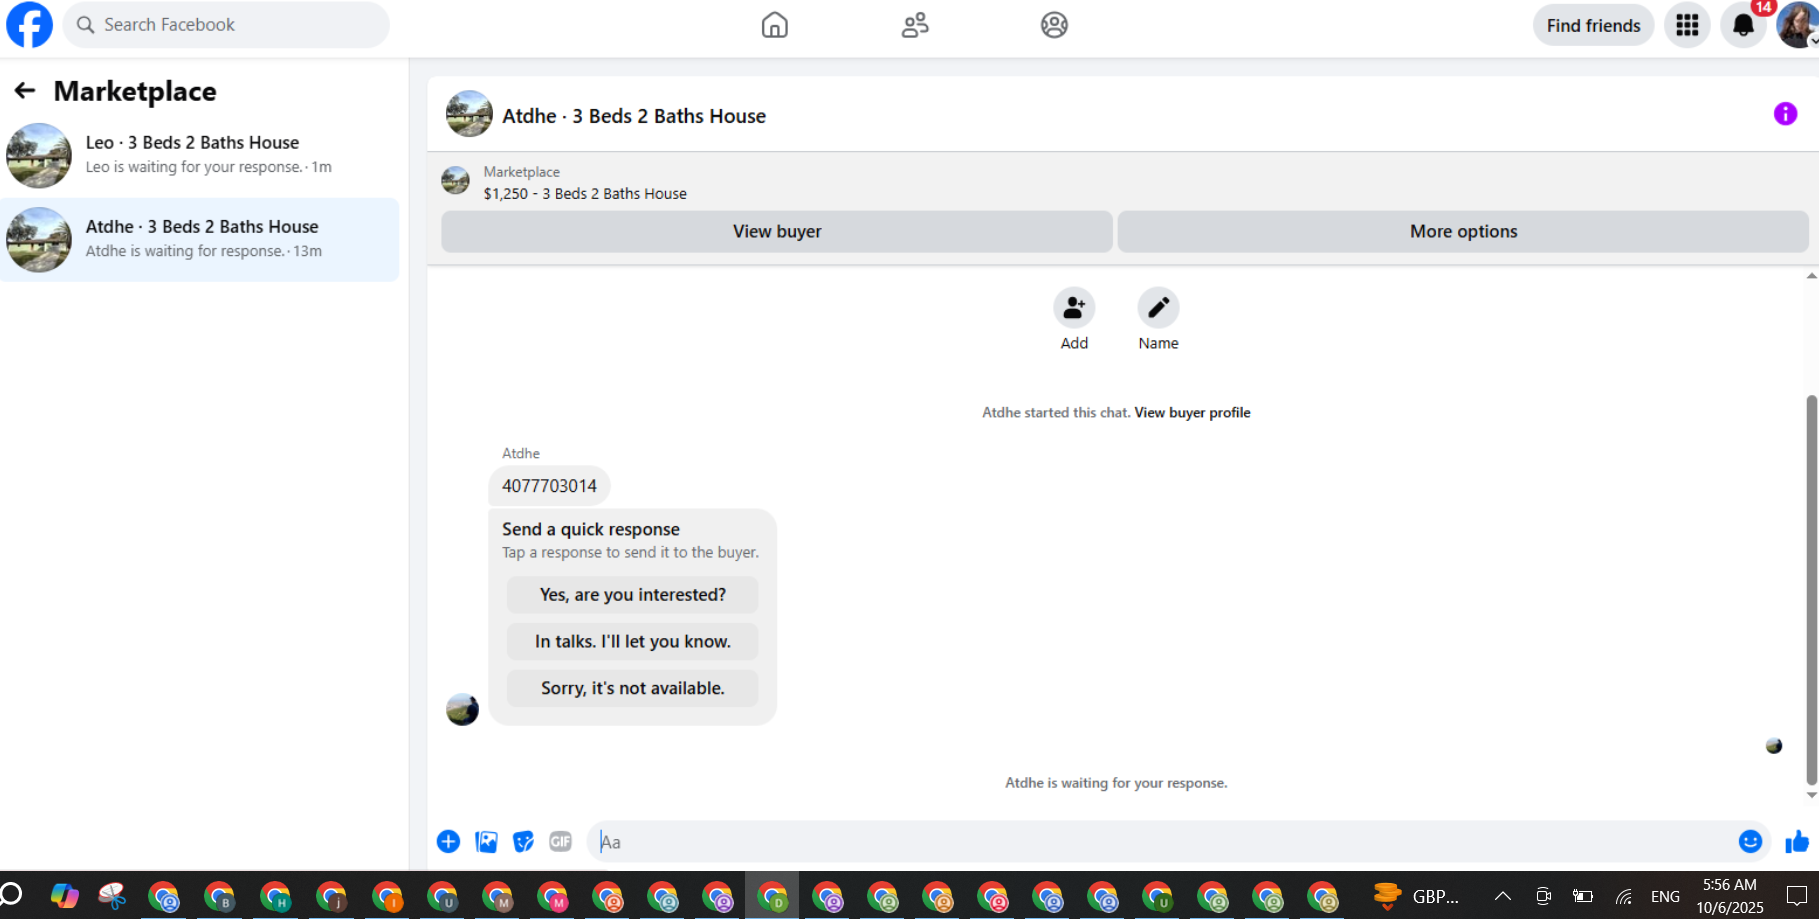Open conversation information purple icon
Viewport: 1819px width, 919px height.
click(x=1785, y=114)
